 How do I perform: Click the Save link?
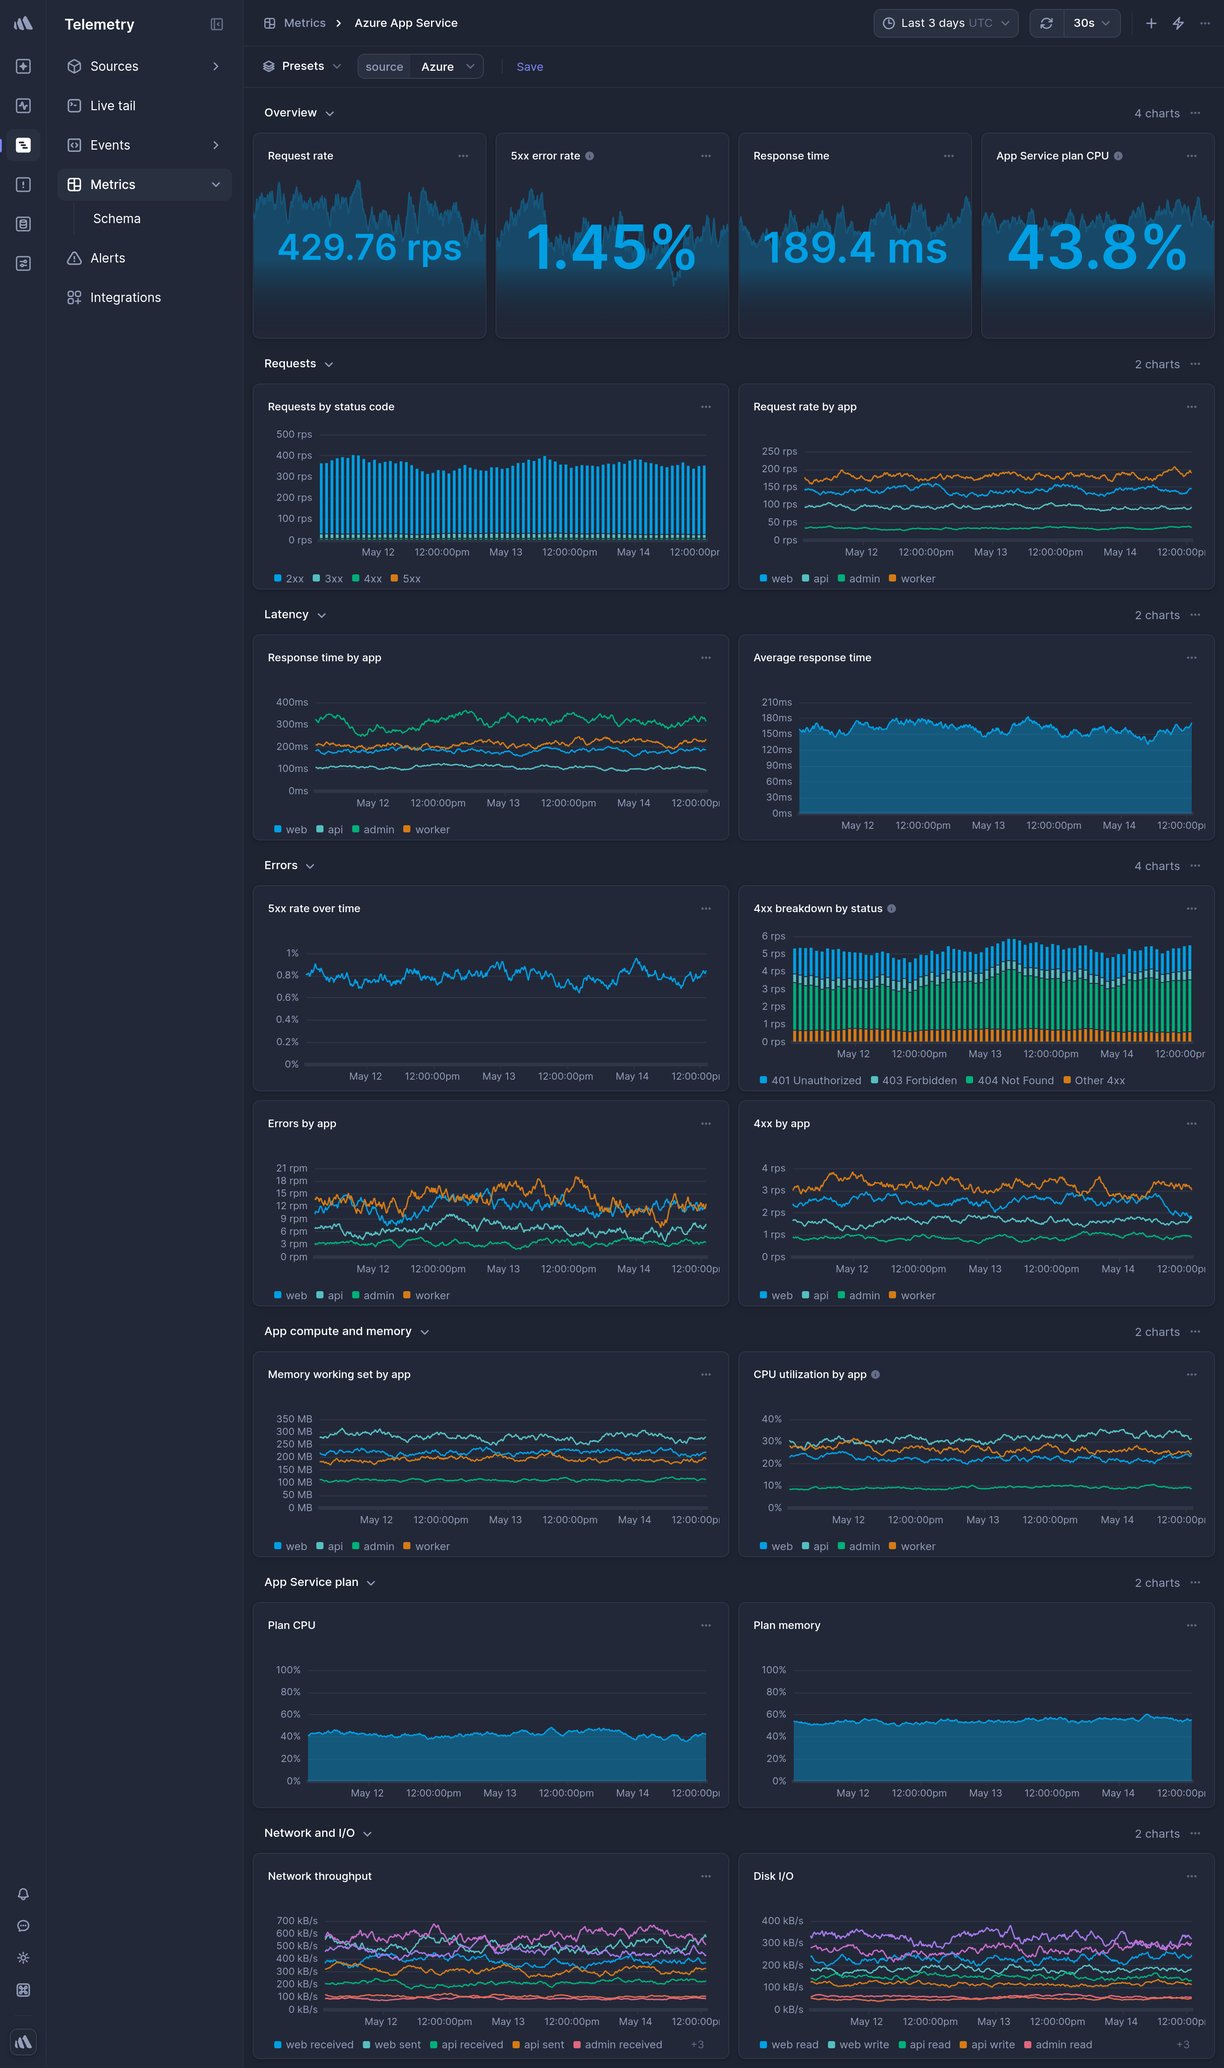[530, 67]
